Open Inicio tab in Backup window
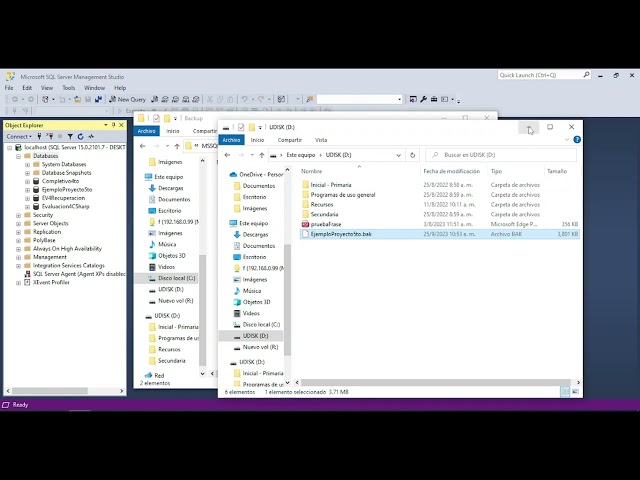 coord(173,131)
